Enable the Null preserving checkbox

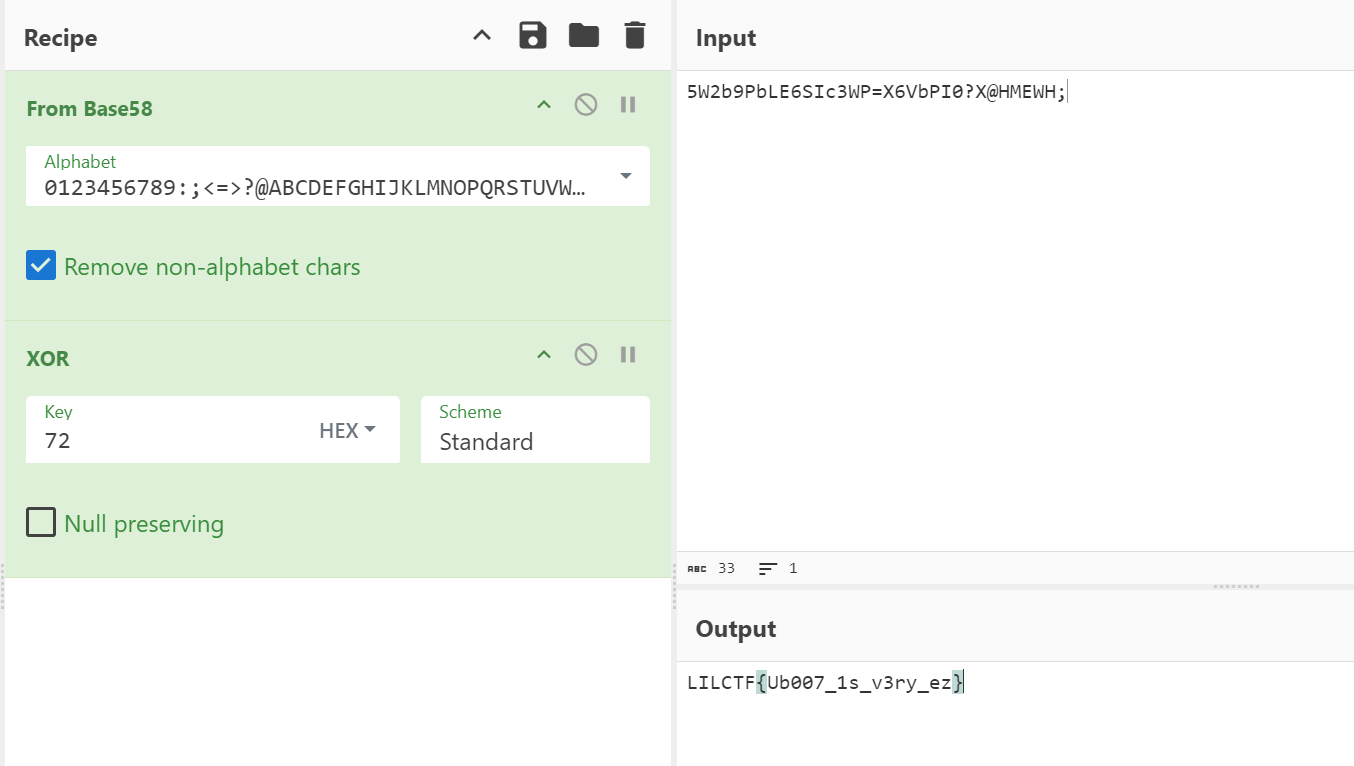(41, 523)
